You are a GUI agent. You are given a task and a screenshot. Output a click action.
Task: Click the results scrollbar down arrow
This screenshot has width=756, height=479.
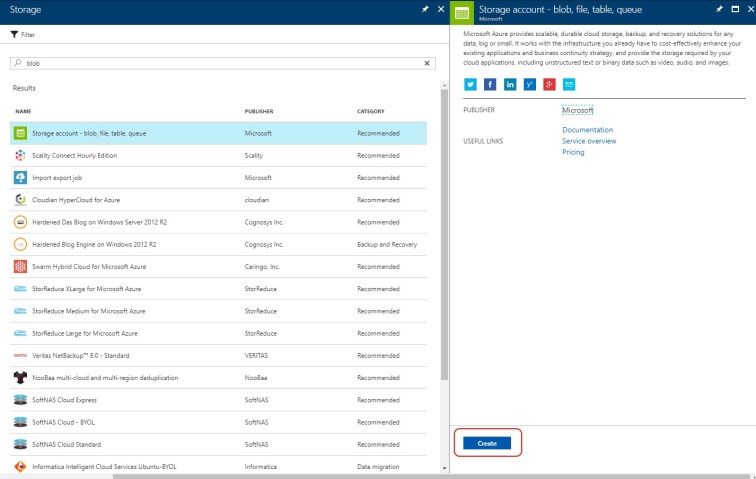[x=444, y=468]
